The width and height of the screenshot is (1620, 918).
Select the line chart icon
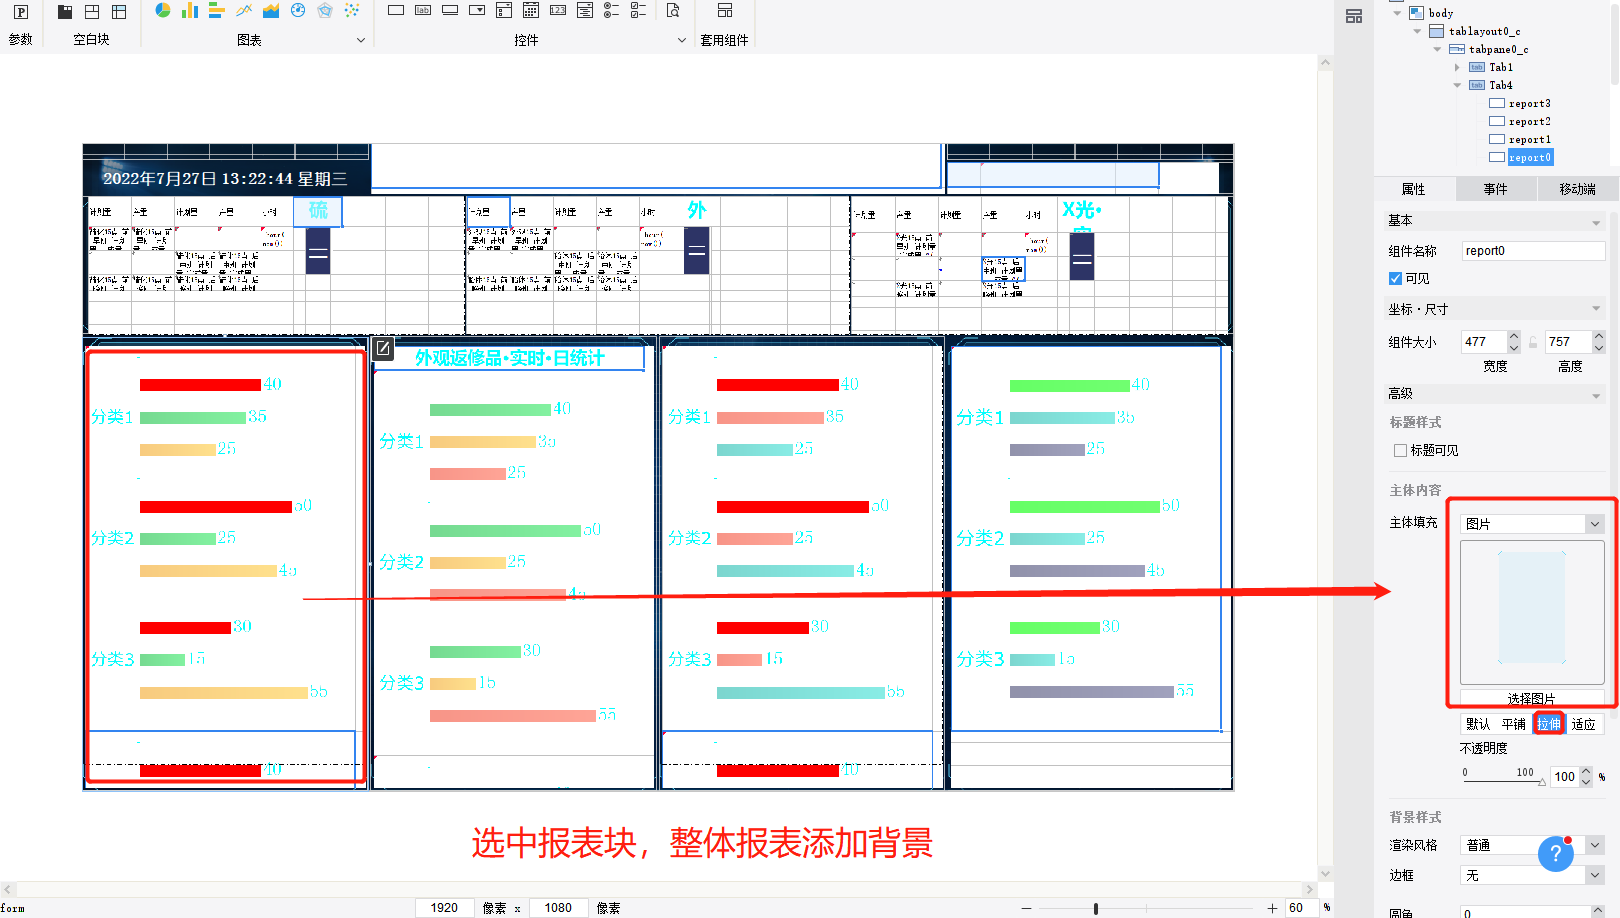point(244,11)
